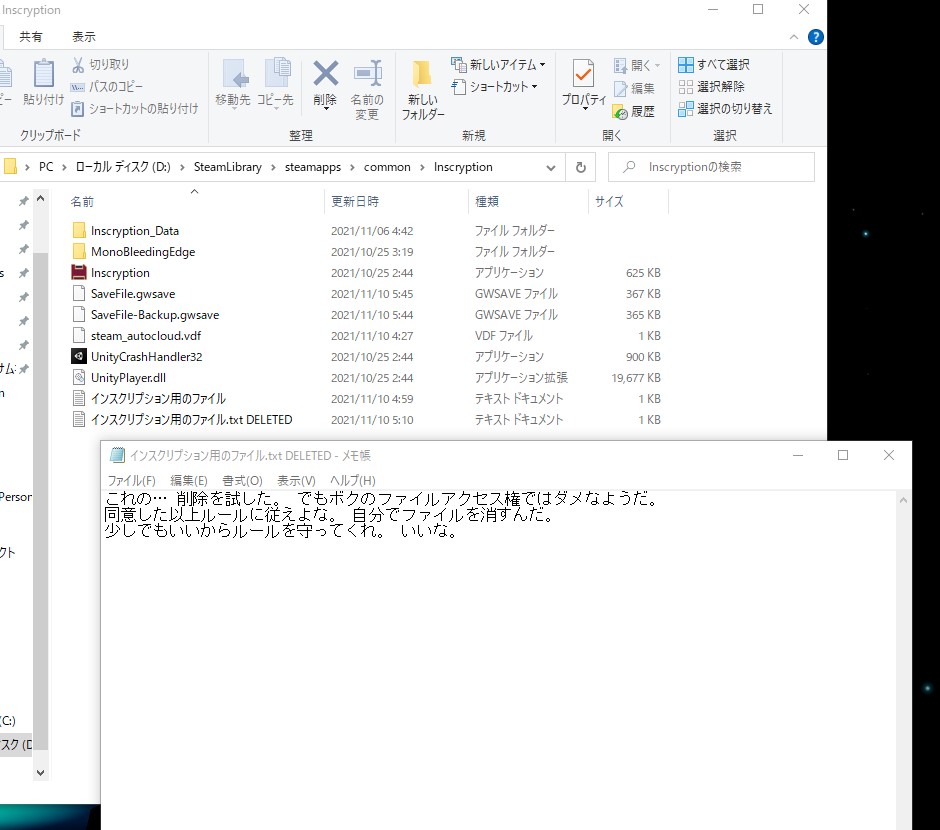Screen dimensions: 940x830
Task: Click the Edit (編集) icon in ribbon
Action: pos(620,89)
